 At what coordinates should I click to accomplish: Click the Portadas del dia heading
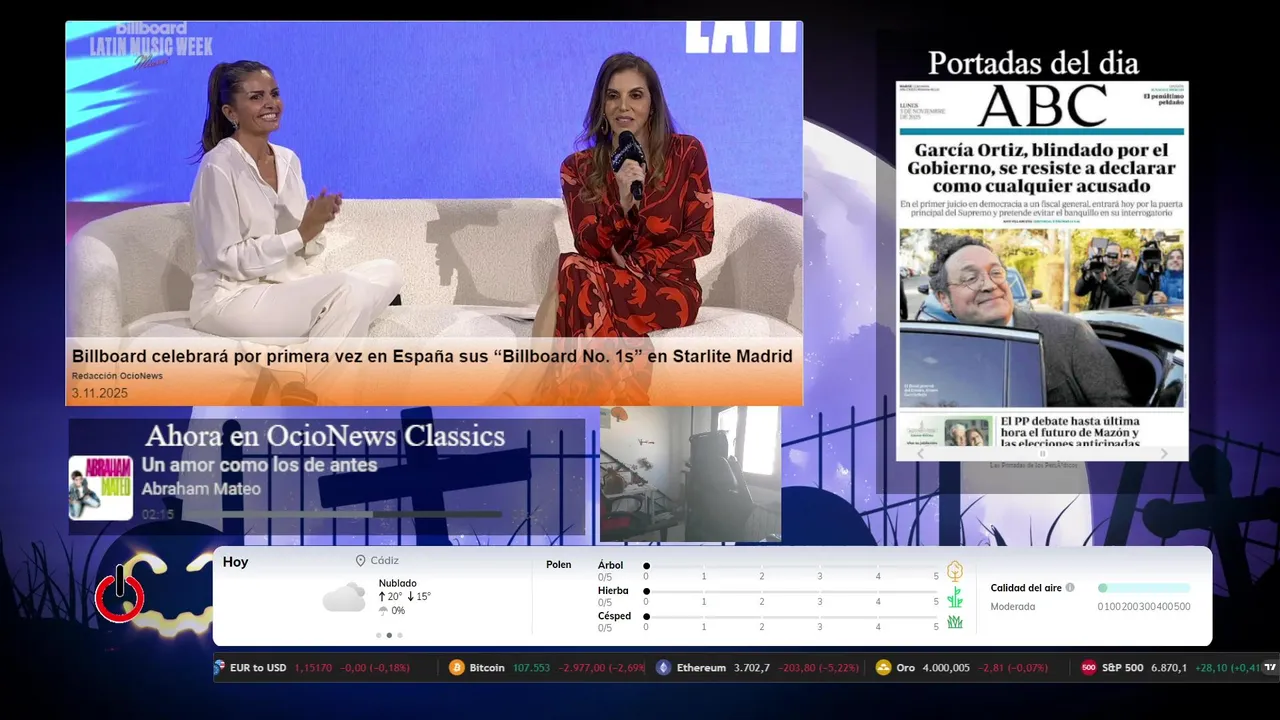coord(1033,63)
